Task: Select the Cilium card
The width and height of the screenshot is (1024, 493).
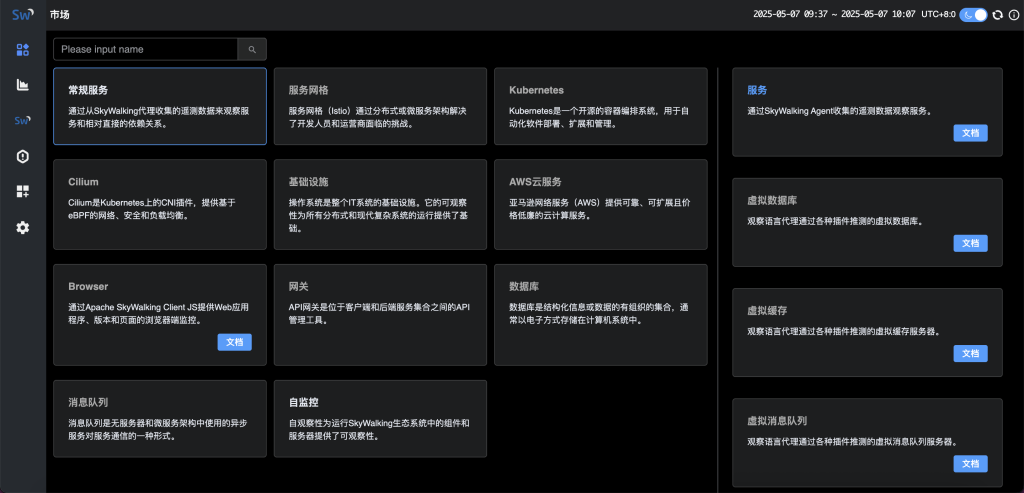Action: click(x=160, y=204)
